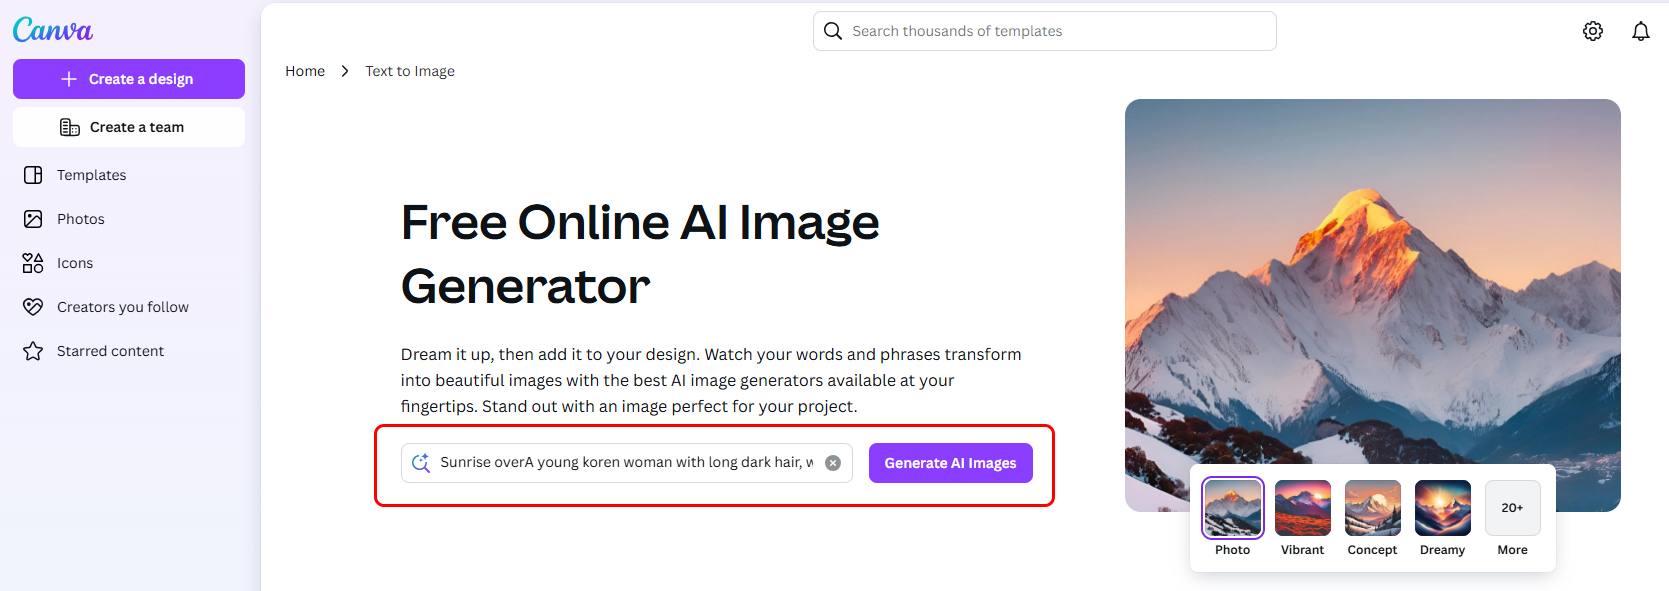This screenshot has height=591, width=1669.
Task: Open settings gear icon
Action: 1593,31
